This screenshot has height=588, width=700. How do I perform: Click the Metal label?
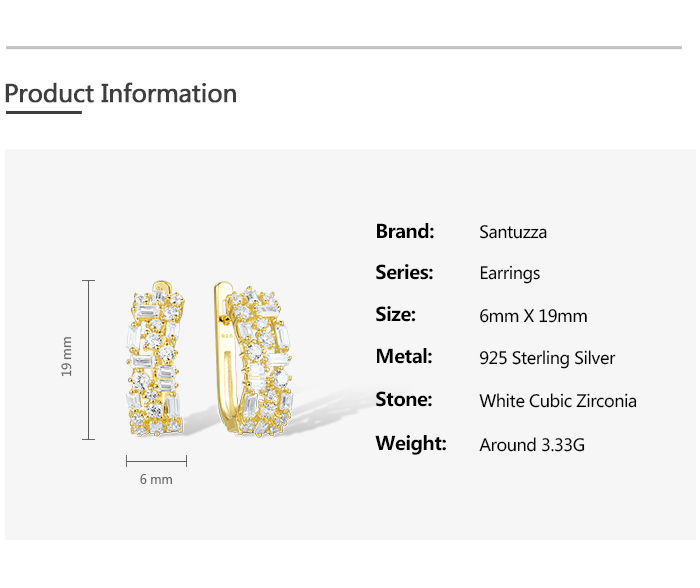pyautogui.click(x=404, y=356)
